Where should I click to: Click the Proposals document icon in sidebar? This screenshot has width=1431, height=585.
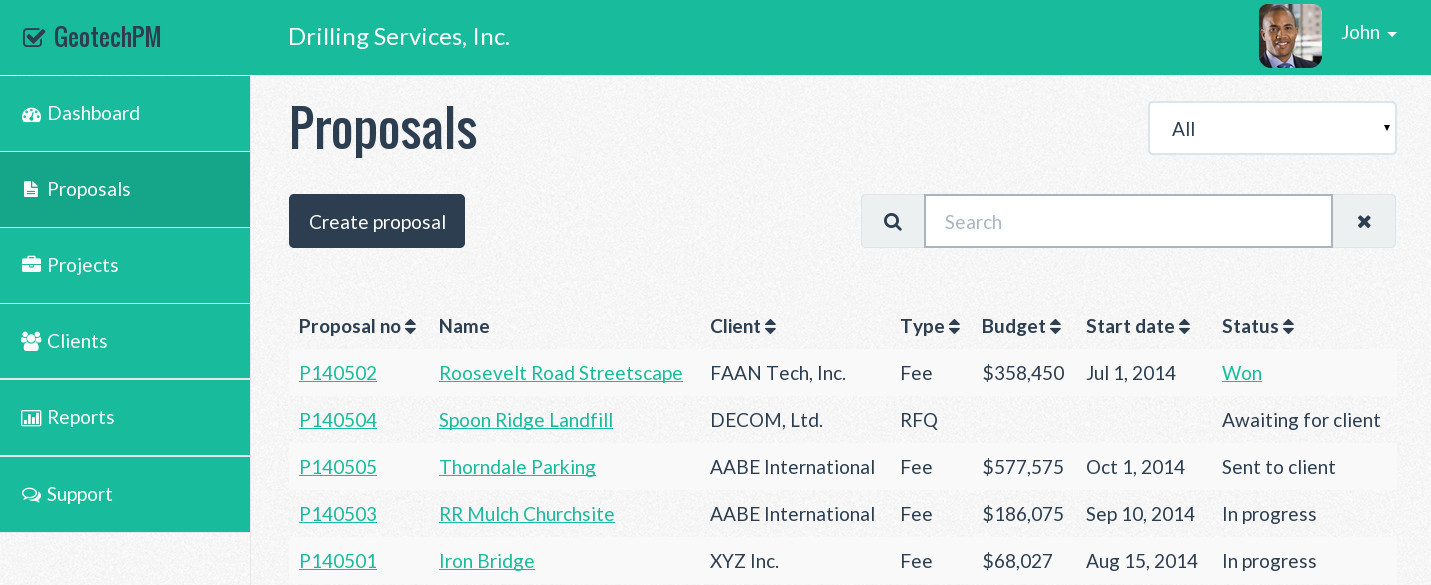click(31, 190)
